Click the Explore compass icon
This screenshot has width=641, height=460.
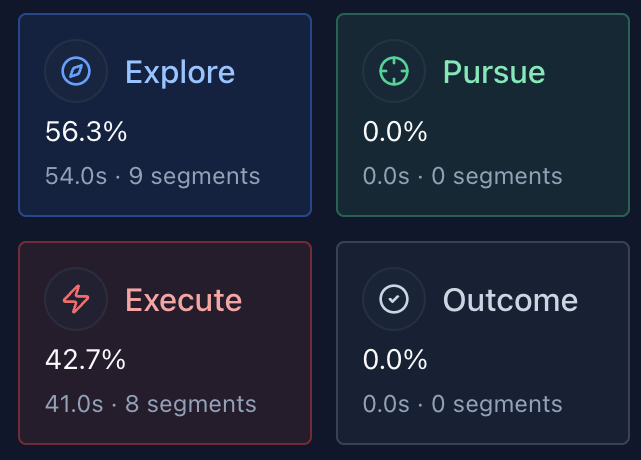pos(76,71)
